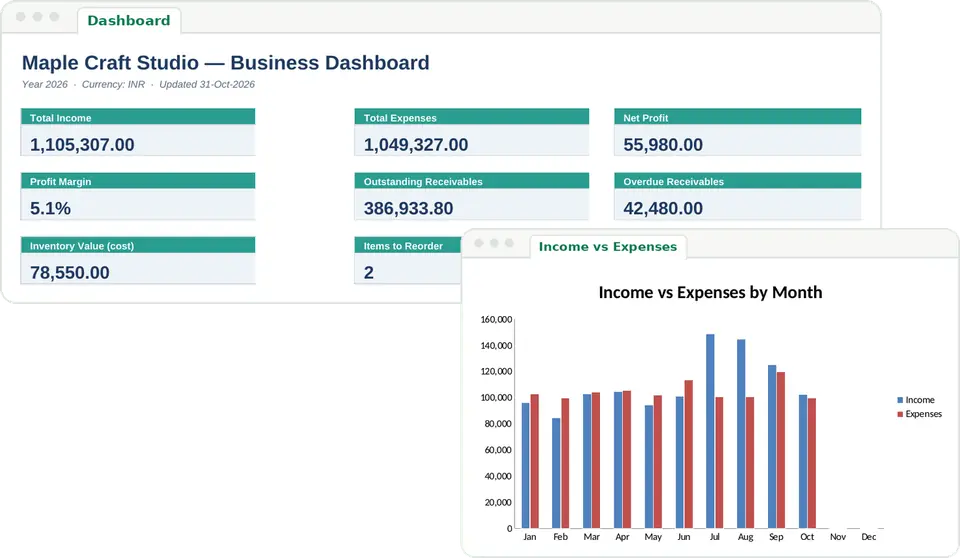Image resolution: width=960 pixels, height=558 pixels.
Task: Select the June Expenses bar
Action: pos(689,454)
